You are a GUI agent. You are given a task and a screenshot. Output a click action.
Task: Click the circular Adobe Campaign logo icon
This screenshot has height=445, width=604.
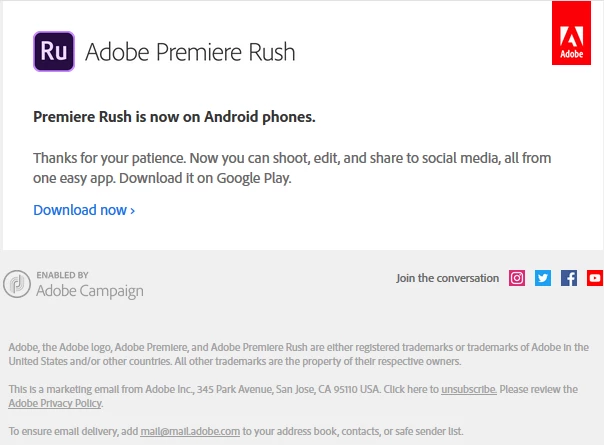[17, 284]
